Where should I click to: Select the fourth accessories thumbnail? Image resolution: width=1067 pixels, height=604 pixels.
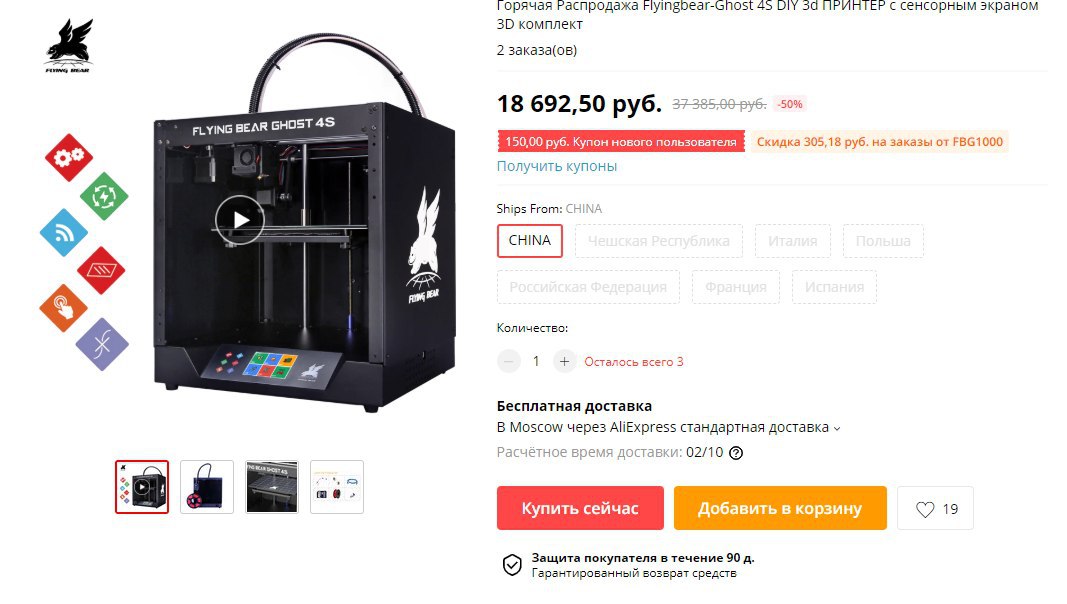[337, 487]
